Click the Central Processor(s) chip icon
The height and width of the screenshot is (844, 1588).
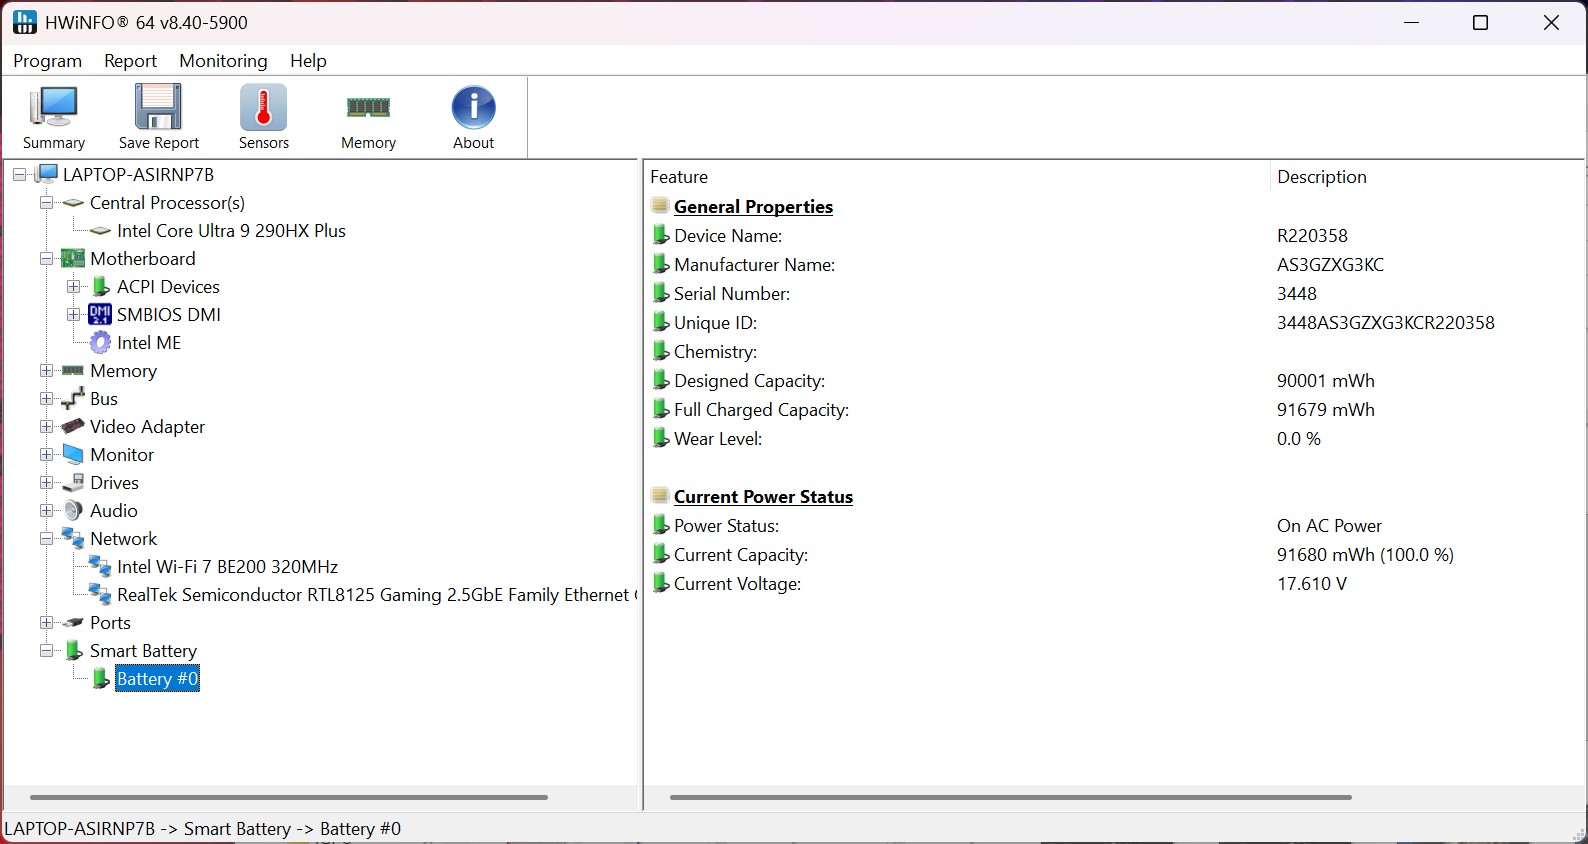[x=73, y=203]
